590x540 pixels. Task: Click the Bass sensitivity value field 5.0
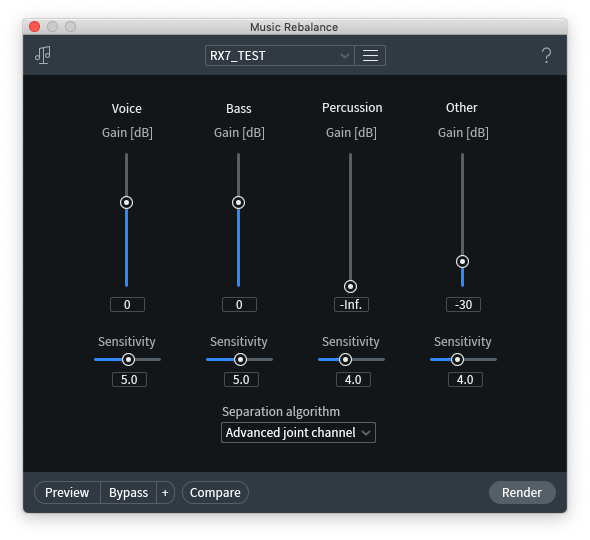241,379
